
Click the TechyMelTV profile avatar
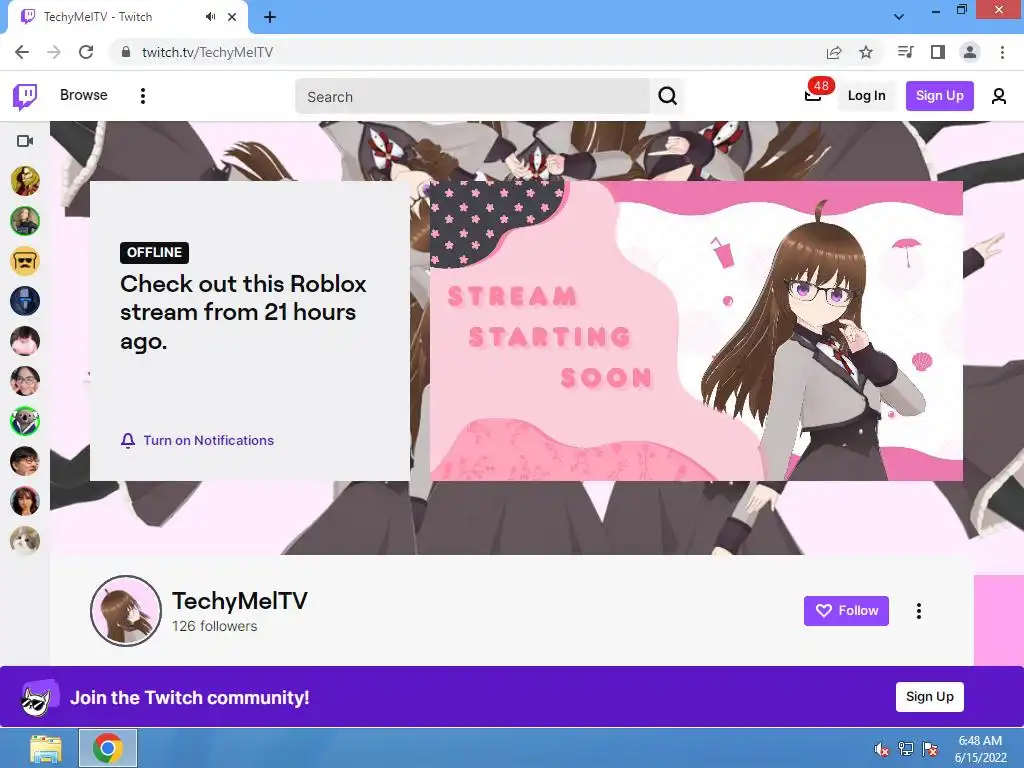125,611
